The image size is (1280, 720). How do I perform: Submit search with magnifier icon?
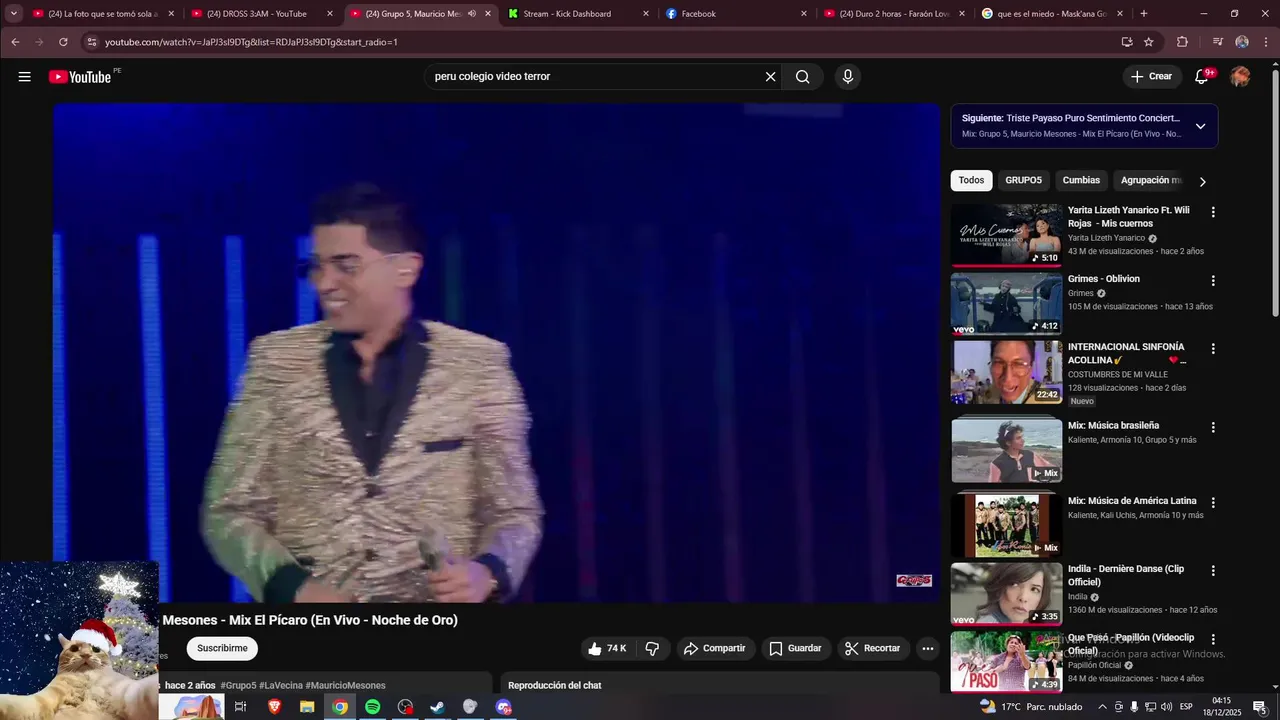coord(803,77)
